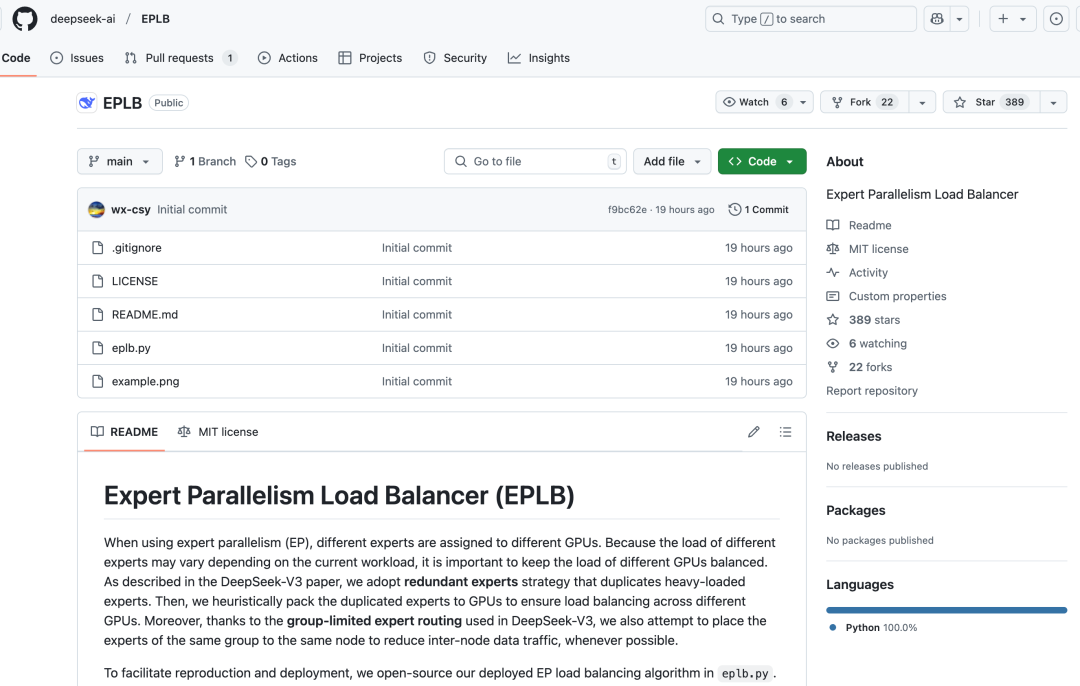Click Python 100.0% language link
The width and height of the screenshot is (1080, 686).
tap(873, 627)
